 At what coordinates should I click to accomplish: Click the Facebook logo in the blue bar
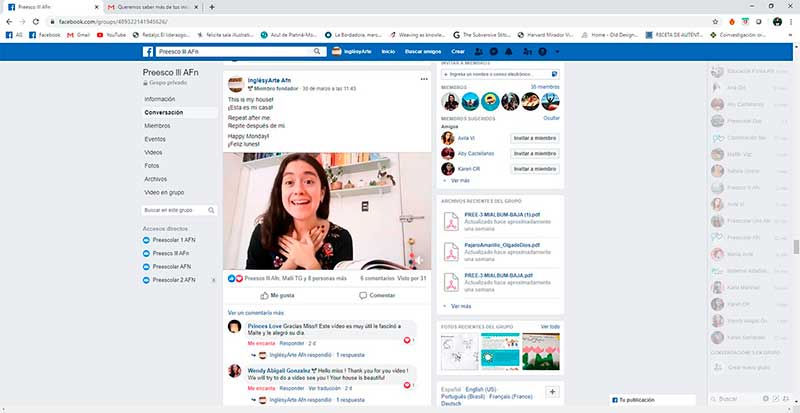tap(148, 52)
